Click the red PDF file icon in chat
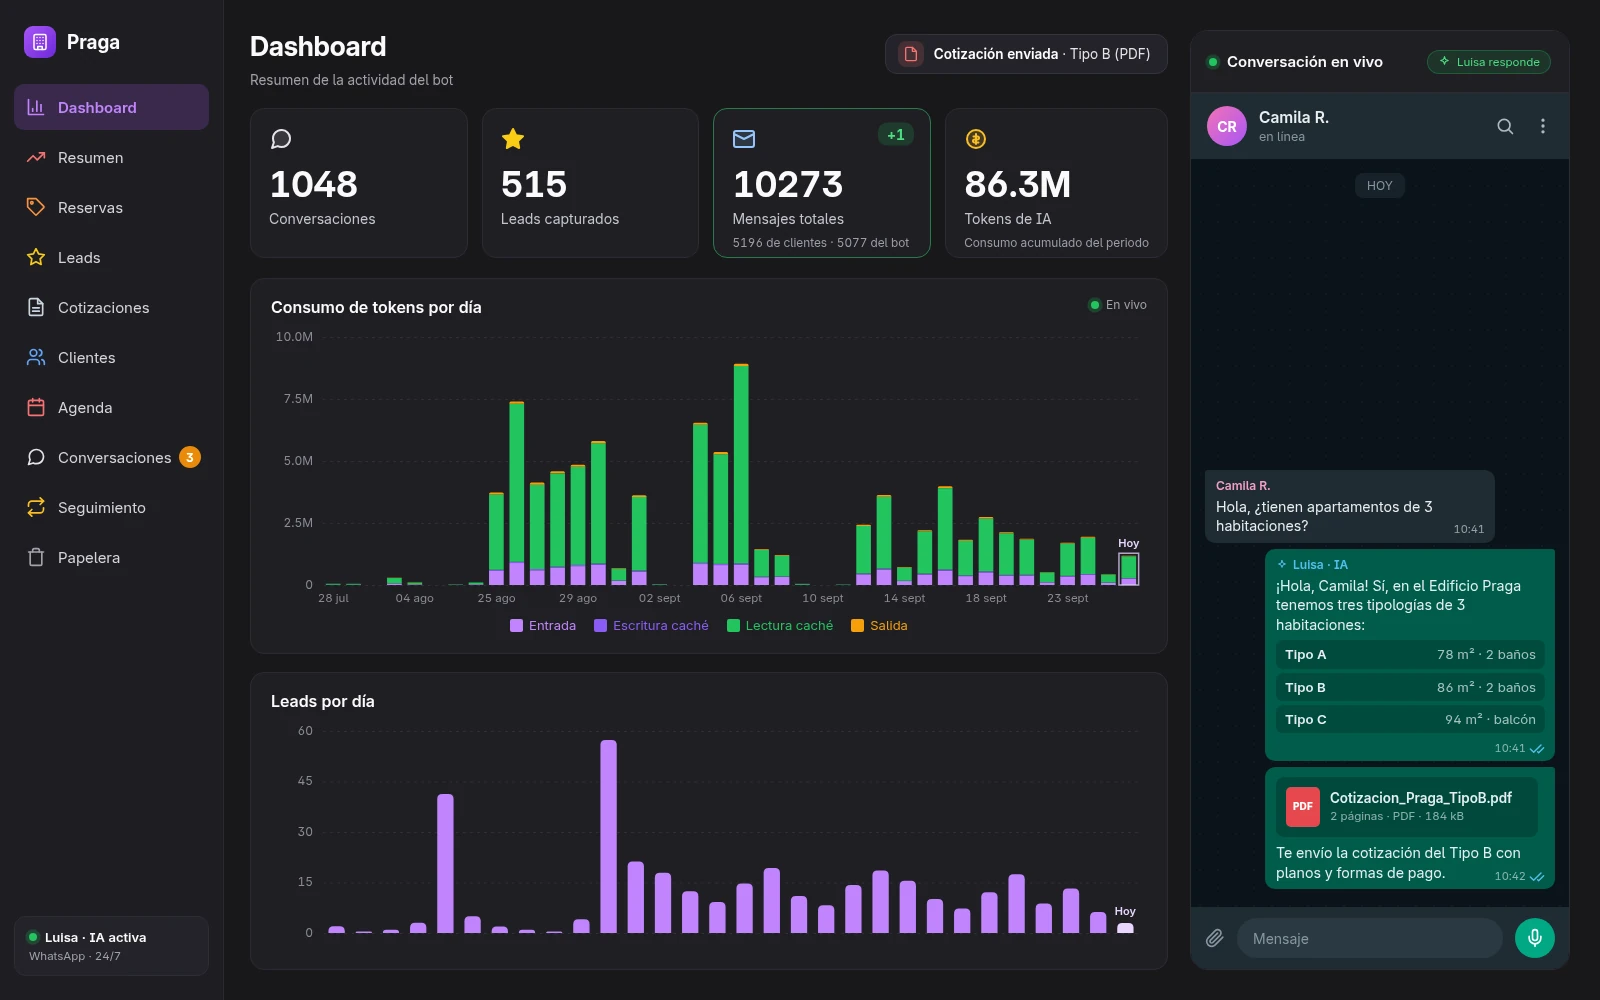The image size is (1600, 1000). click(1303, 806)
